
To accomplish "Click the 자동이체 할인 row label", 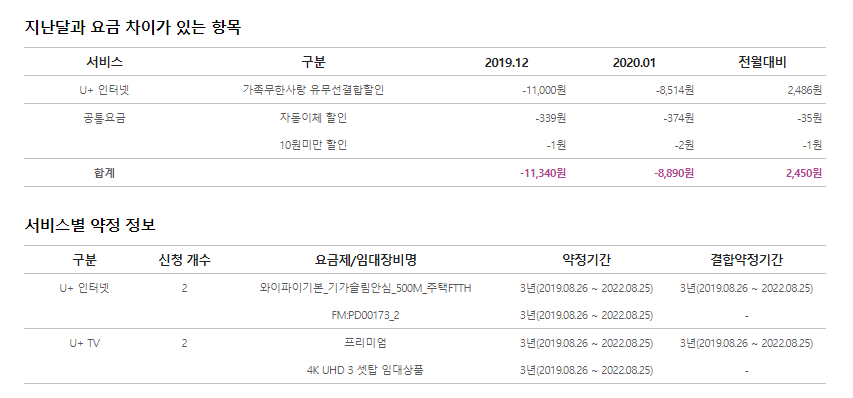I will tap(313, 117).
